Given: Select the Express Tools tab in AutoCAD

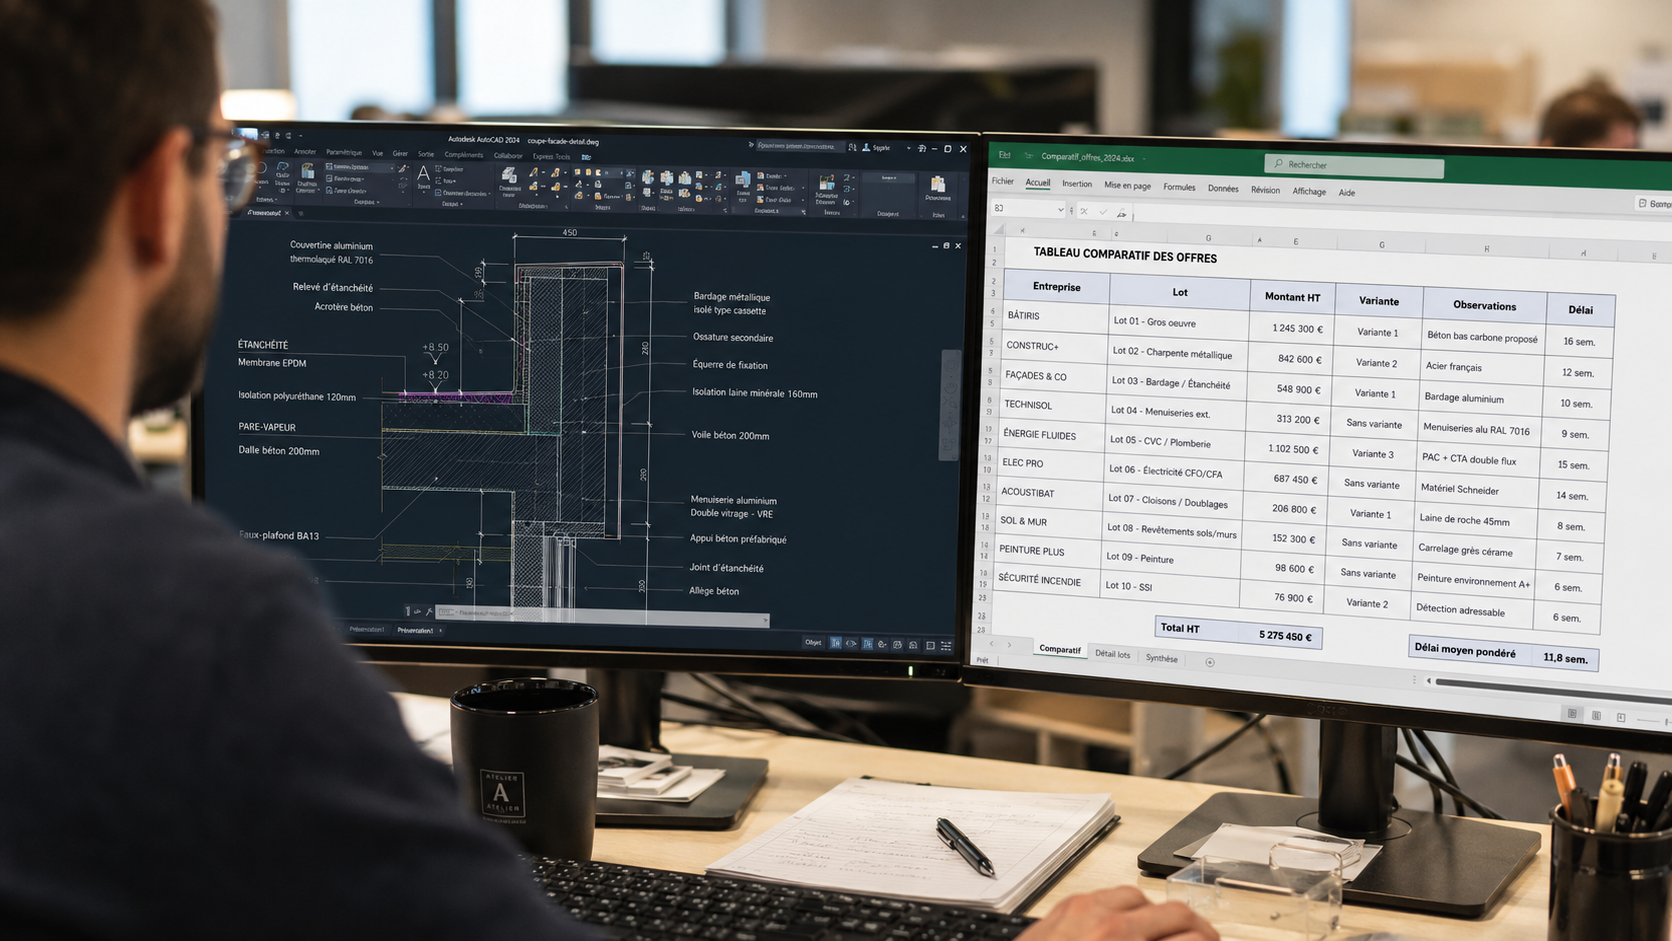Looking at the screenshot, I should point(551,157).
